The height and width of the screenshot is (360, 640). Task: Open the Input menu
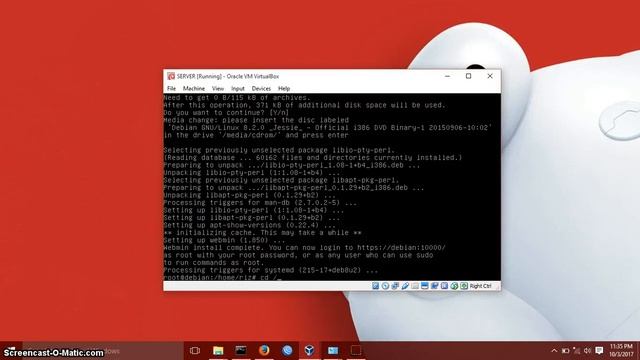pyautogui.click(x=238, y=89)
